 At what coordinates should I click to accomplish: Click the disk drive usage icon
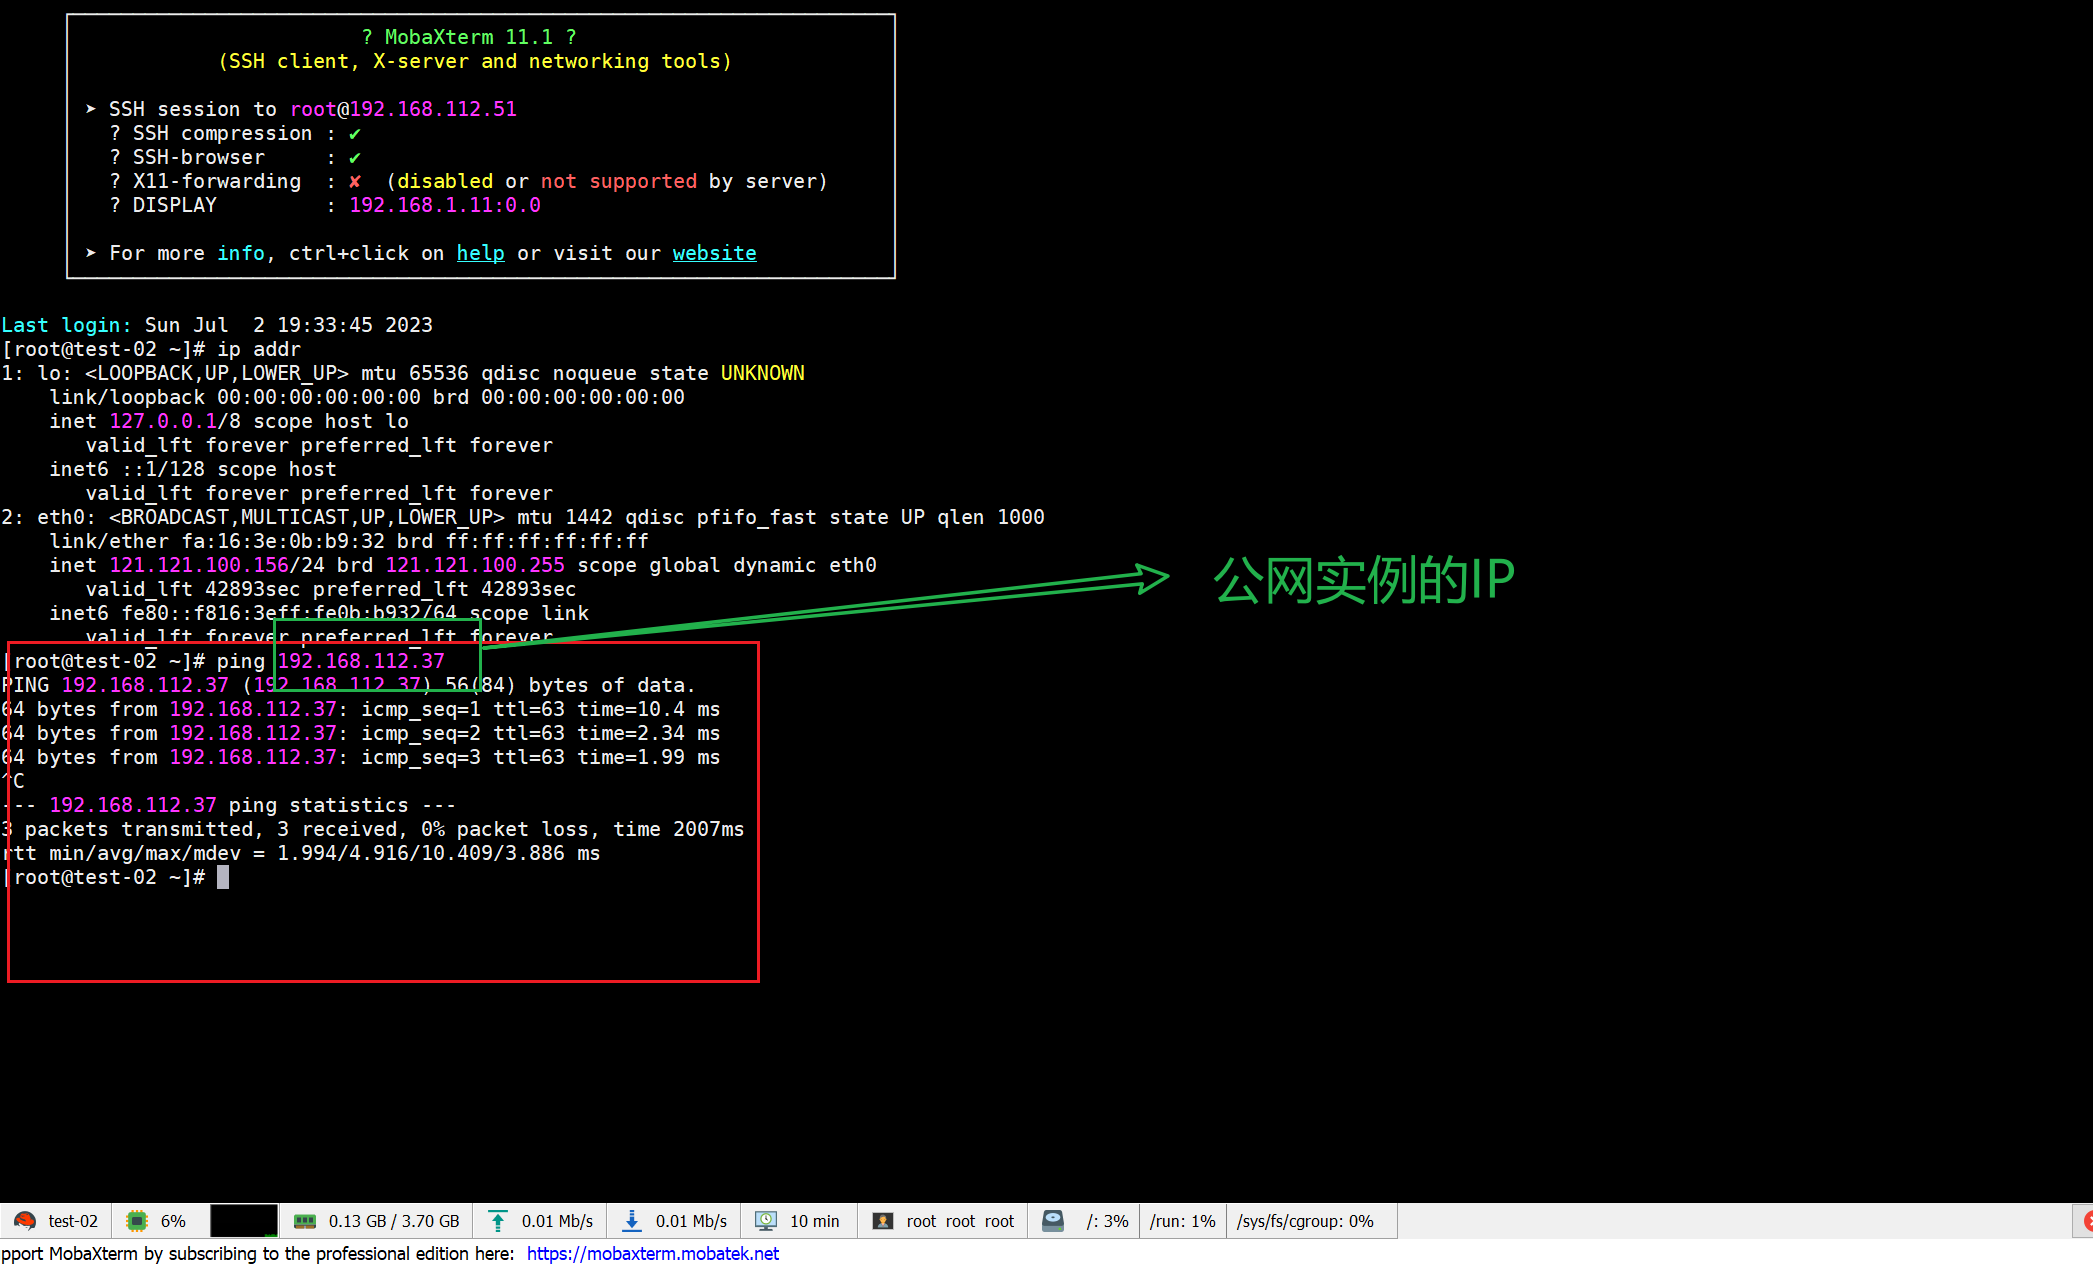pyautogui.click(x=1052, y=1220)
